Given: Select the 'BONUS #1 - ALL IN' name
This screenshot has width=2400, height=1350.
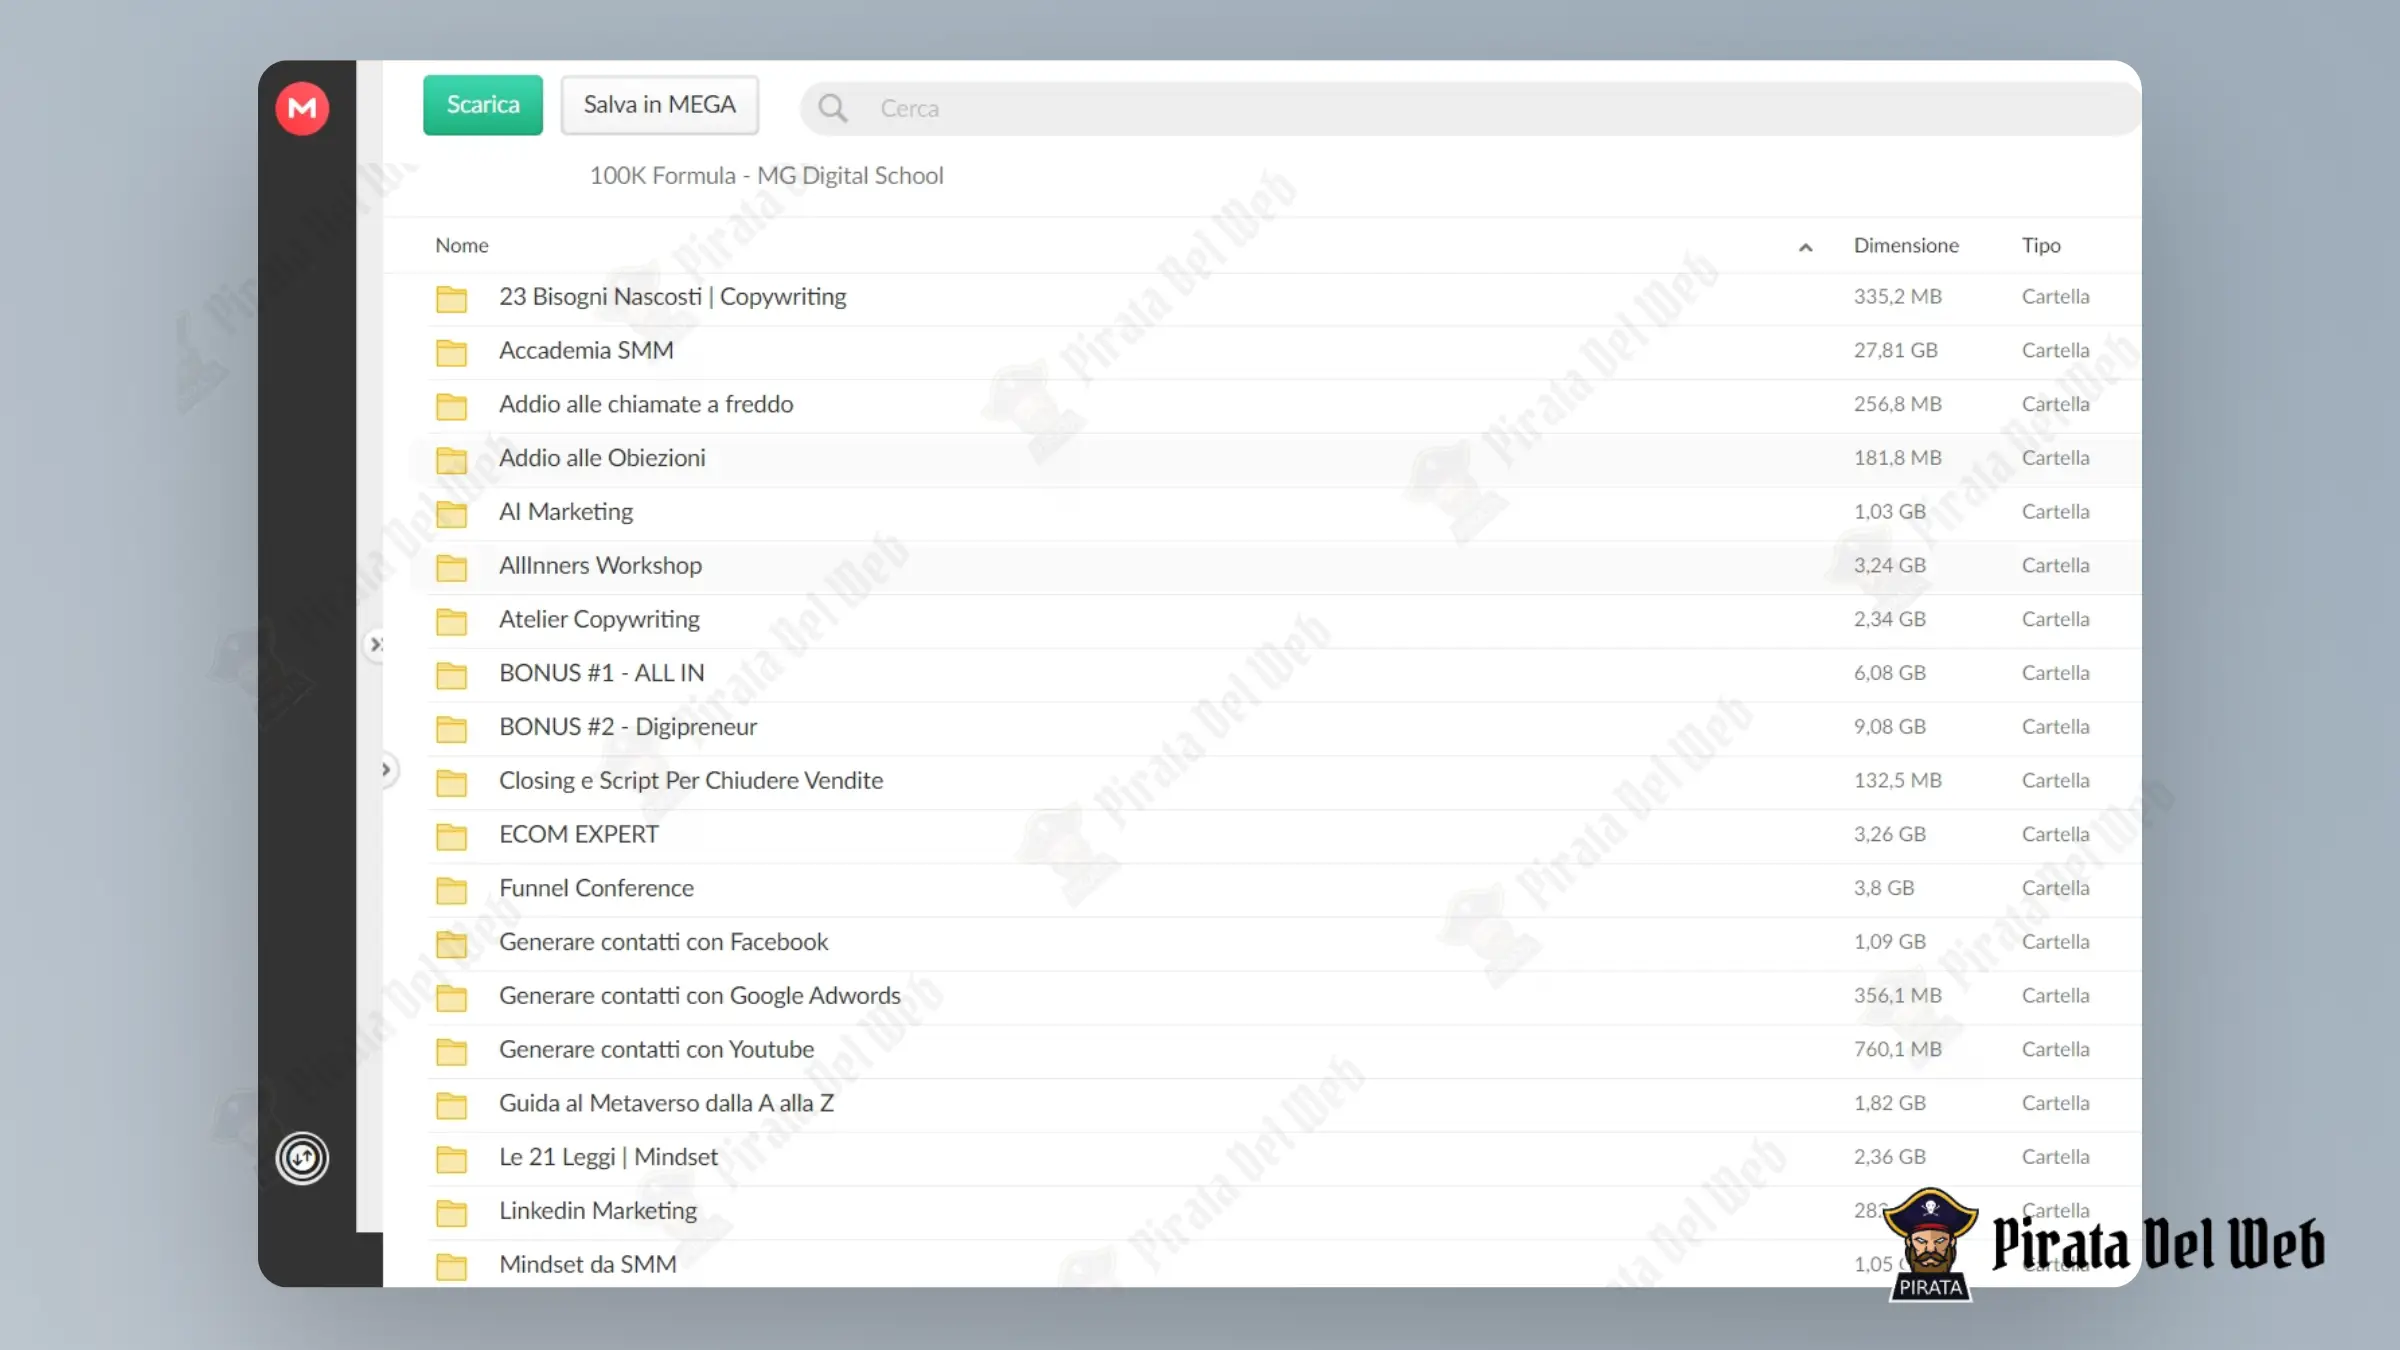Looking at the screenshot, I should (x=602, y=673).
